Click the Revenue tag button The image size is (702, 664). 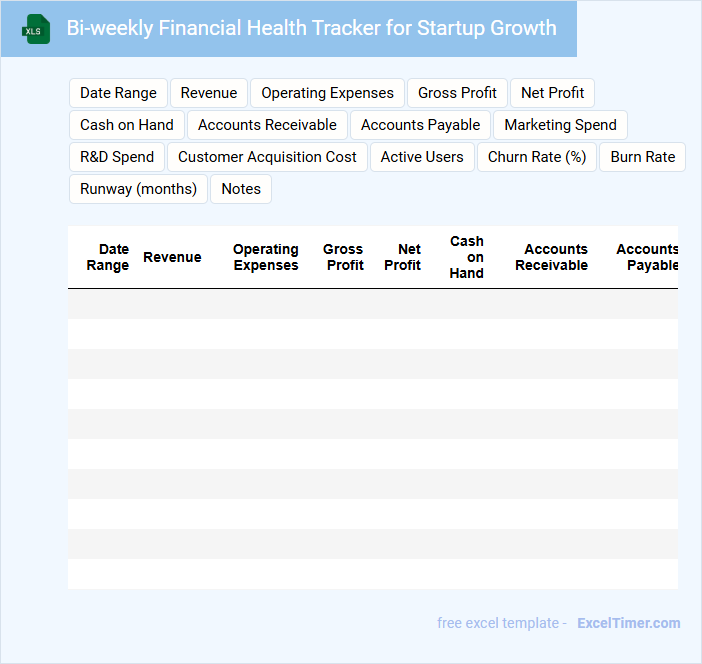click(x=209, y=93)
